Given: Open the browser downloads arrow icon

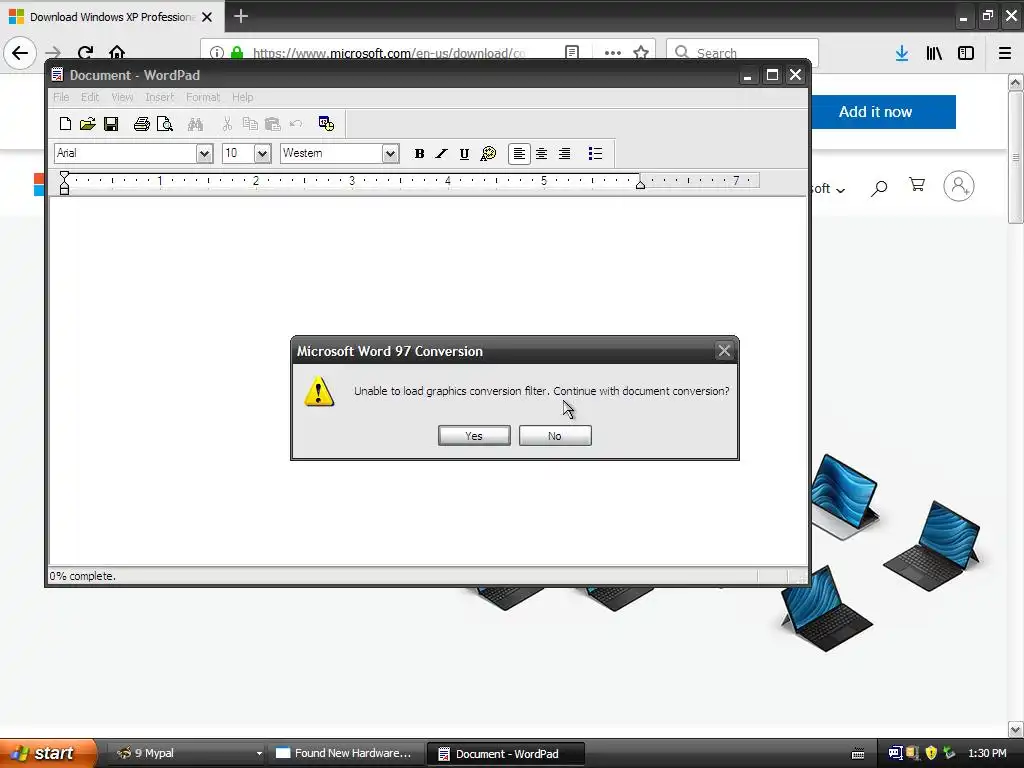Looking at the screenshot, I should [902, 53].
